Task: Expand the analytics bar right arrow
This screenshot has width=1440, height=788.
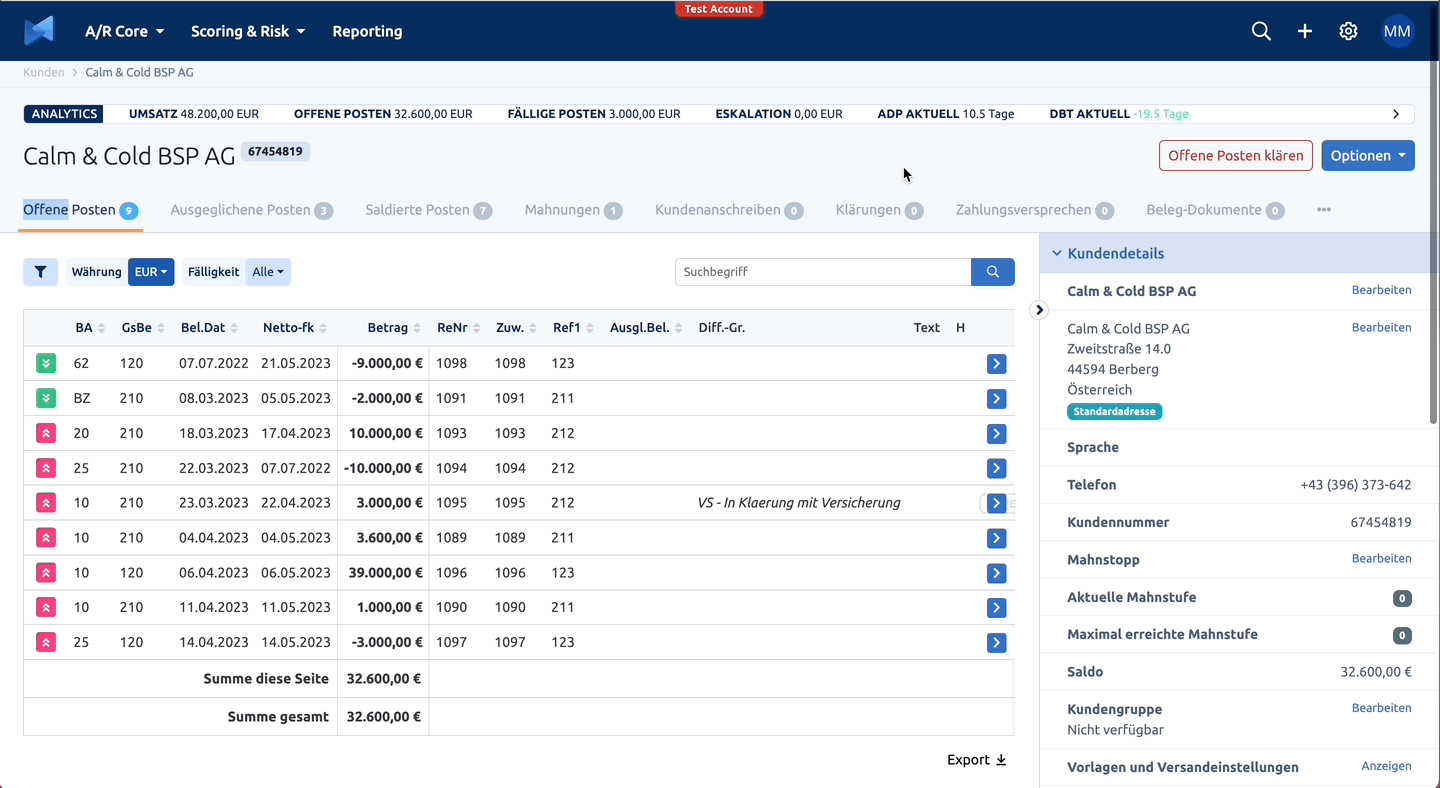Action: click(1396, 114)
